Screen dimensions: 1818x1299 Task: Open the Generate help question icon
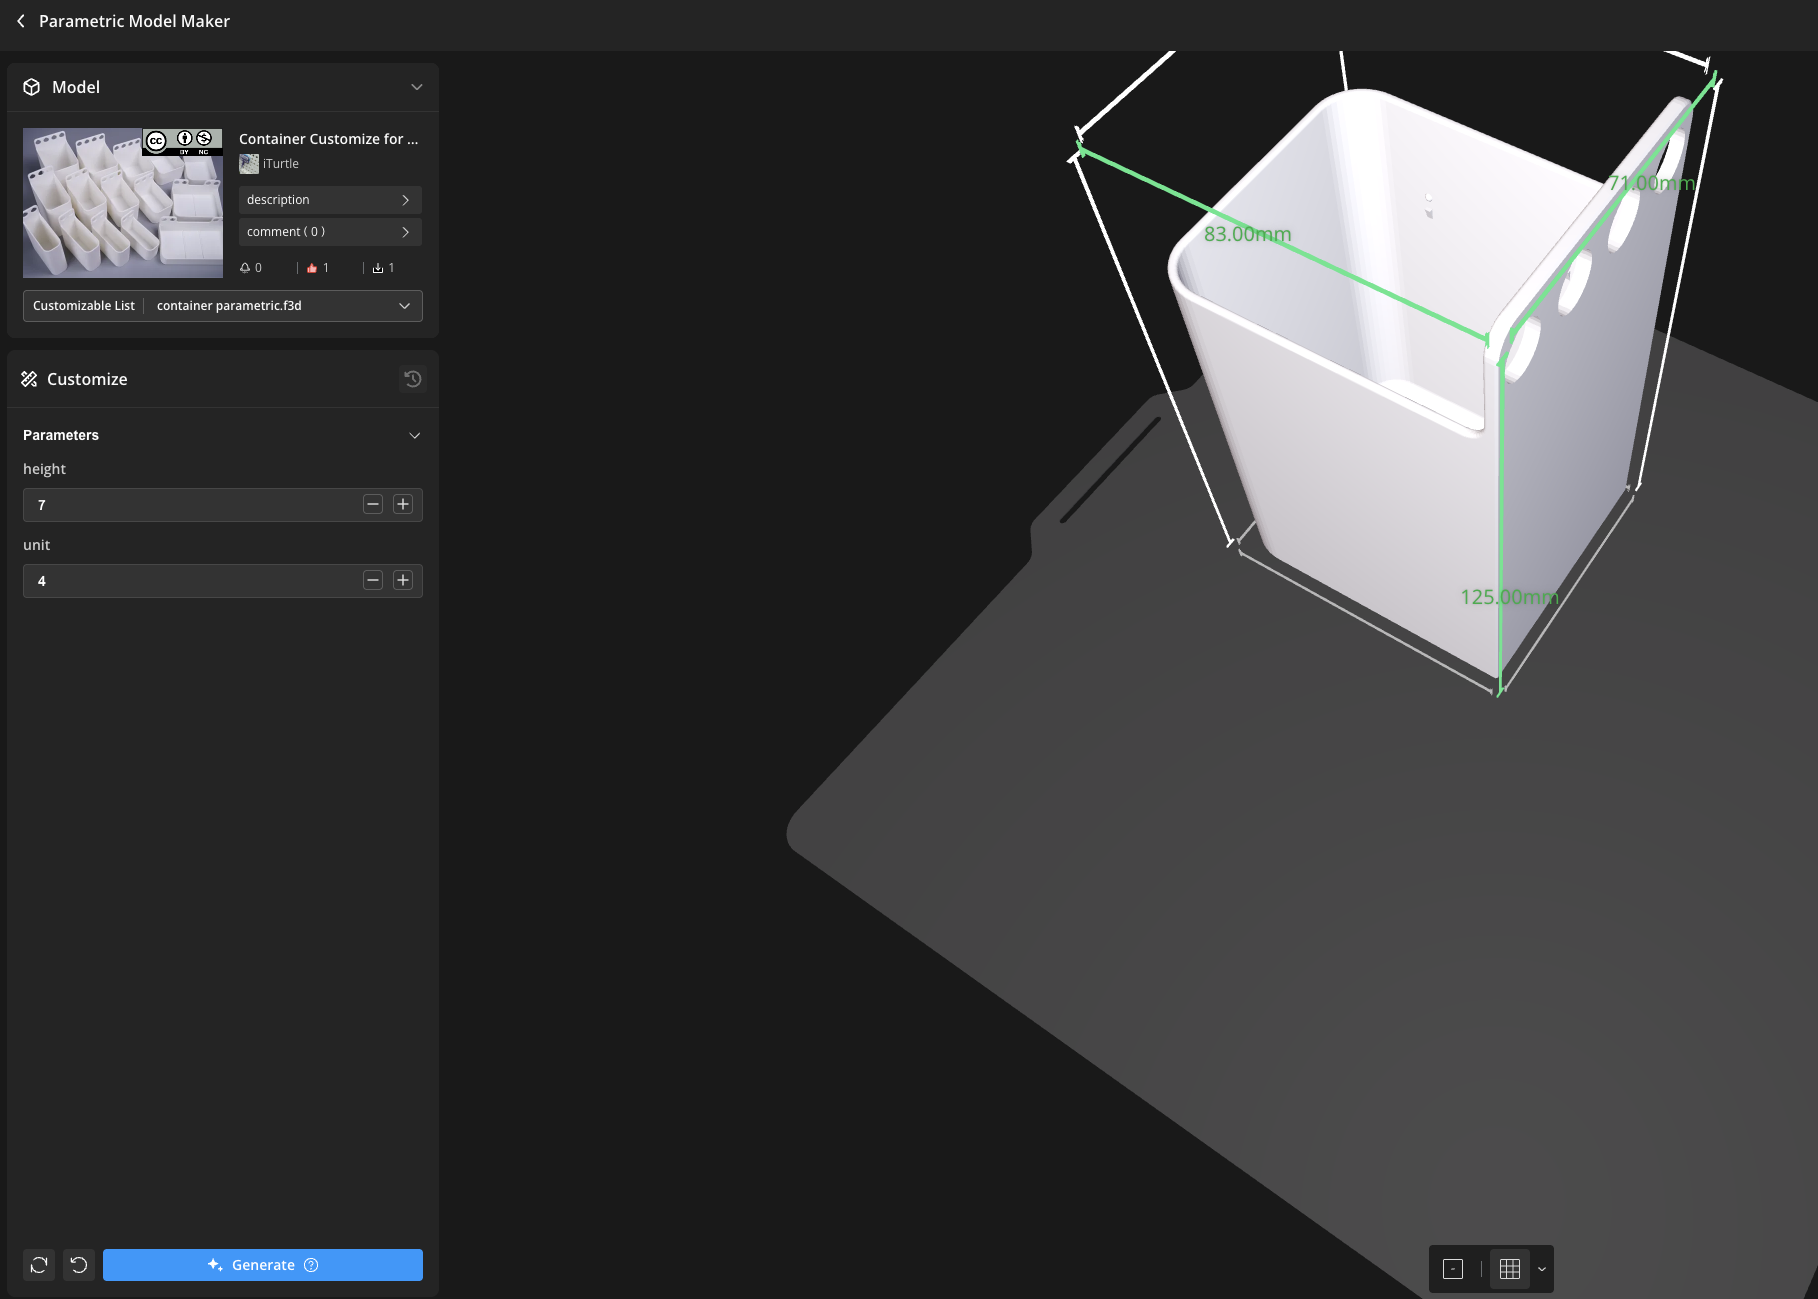311,1265
